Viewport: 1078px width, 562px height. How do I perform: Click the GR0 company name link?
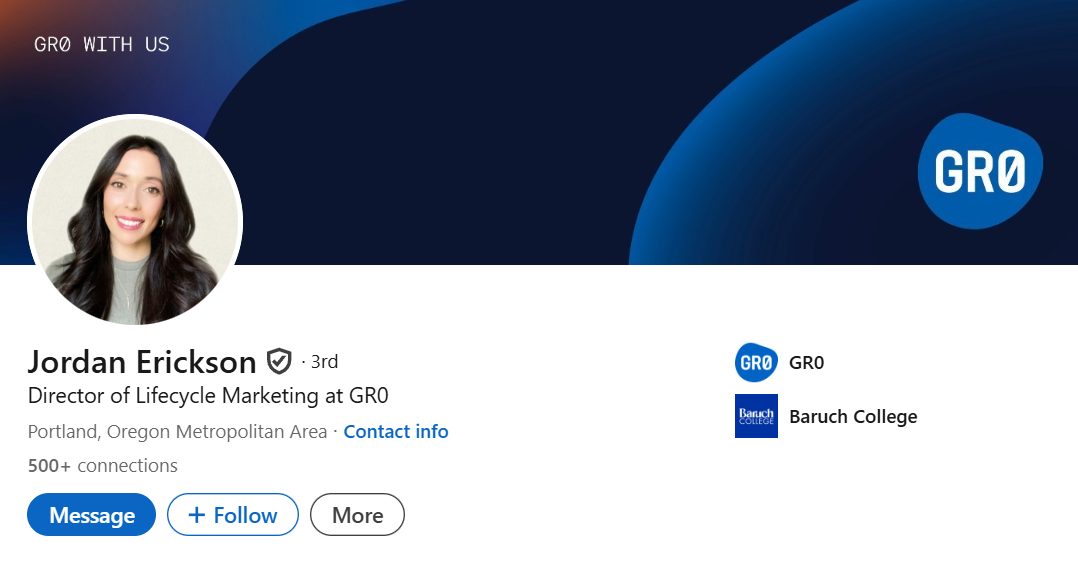[806, 363]
